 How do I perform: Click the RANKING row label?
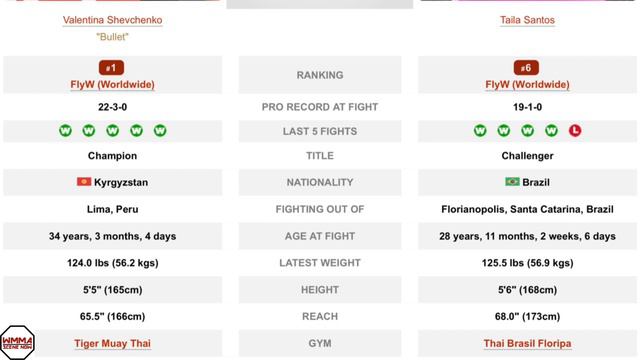point(320,75)
